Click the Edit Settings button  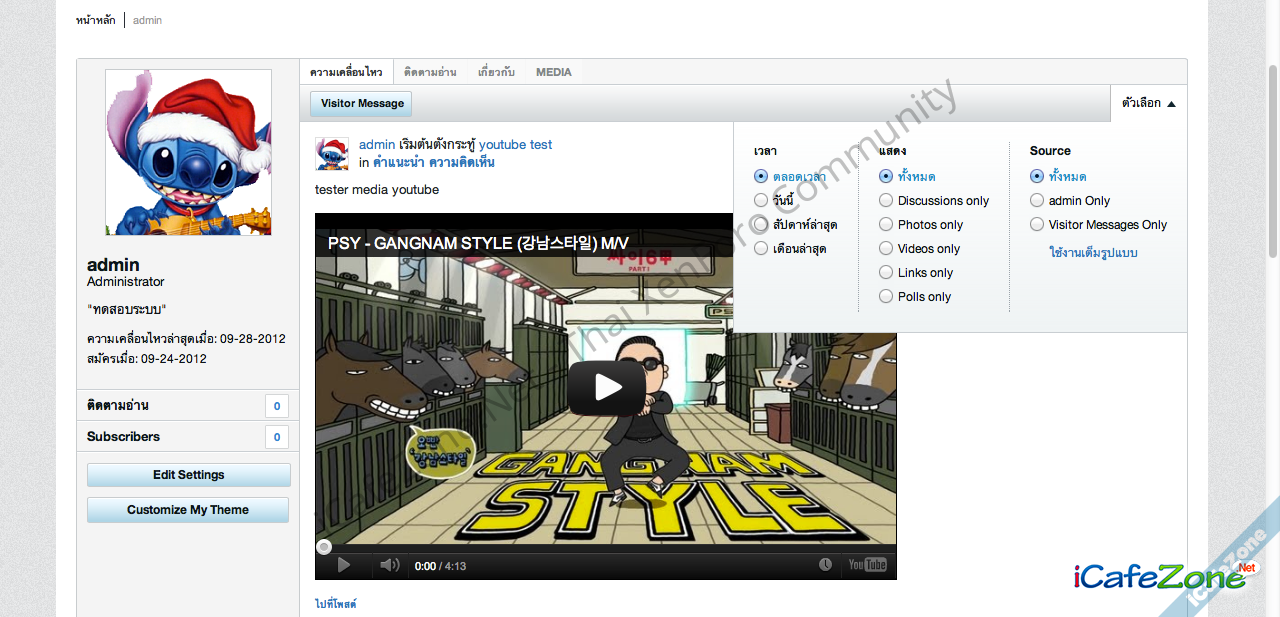188,475
